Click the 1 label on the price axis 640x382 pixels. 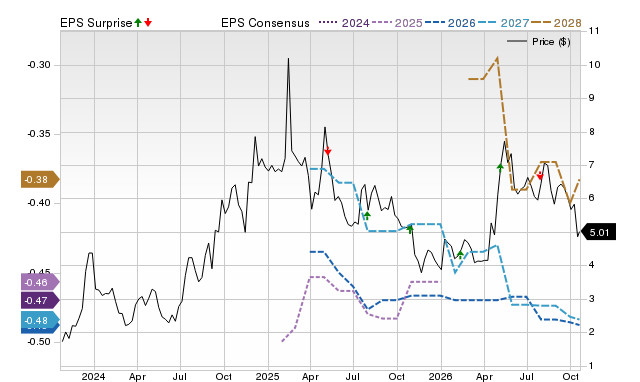pos(591,366)
